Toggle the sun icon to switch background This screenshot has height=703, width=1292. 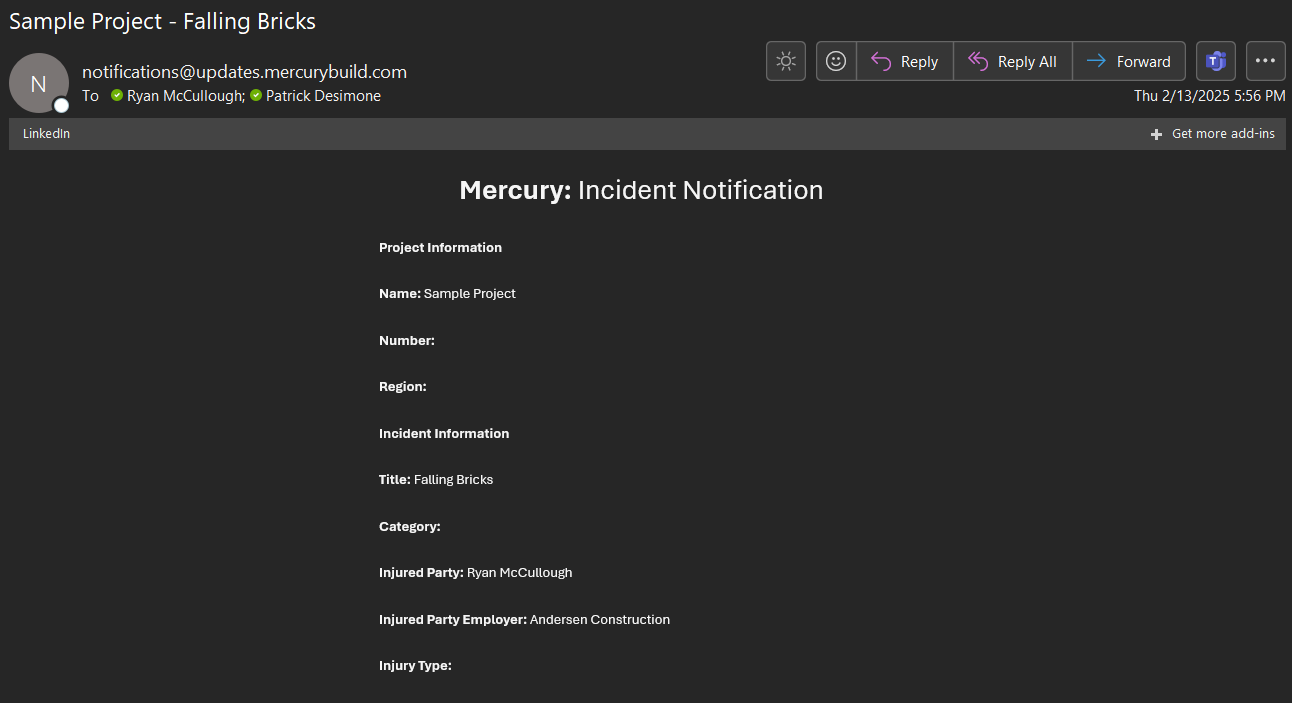click(x=786, y=61)
